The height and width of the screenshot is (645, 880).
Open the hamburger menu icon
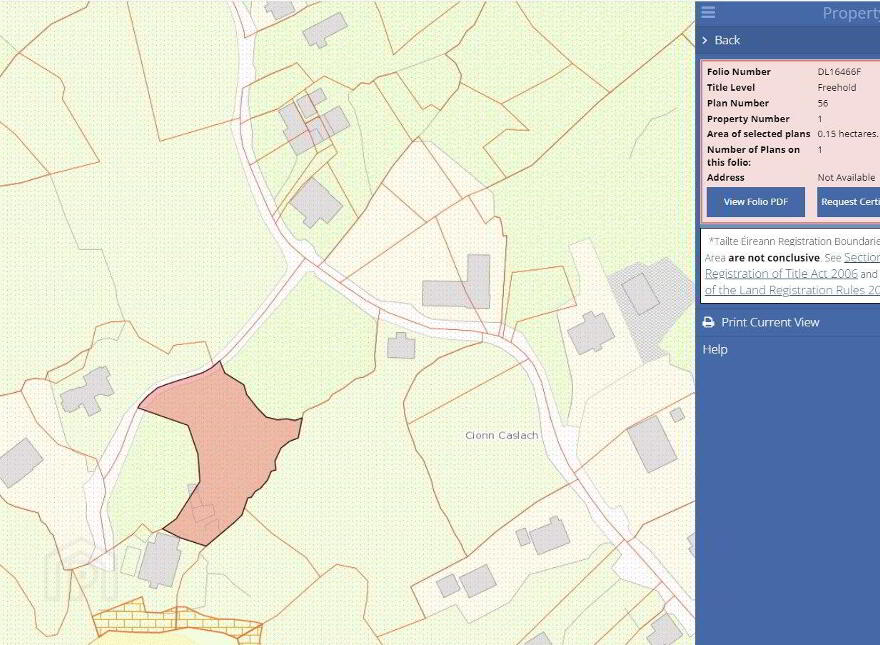point(708,12)
